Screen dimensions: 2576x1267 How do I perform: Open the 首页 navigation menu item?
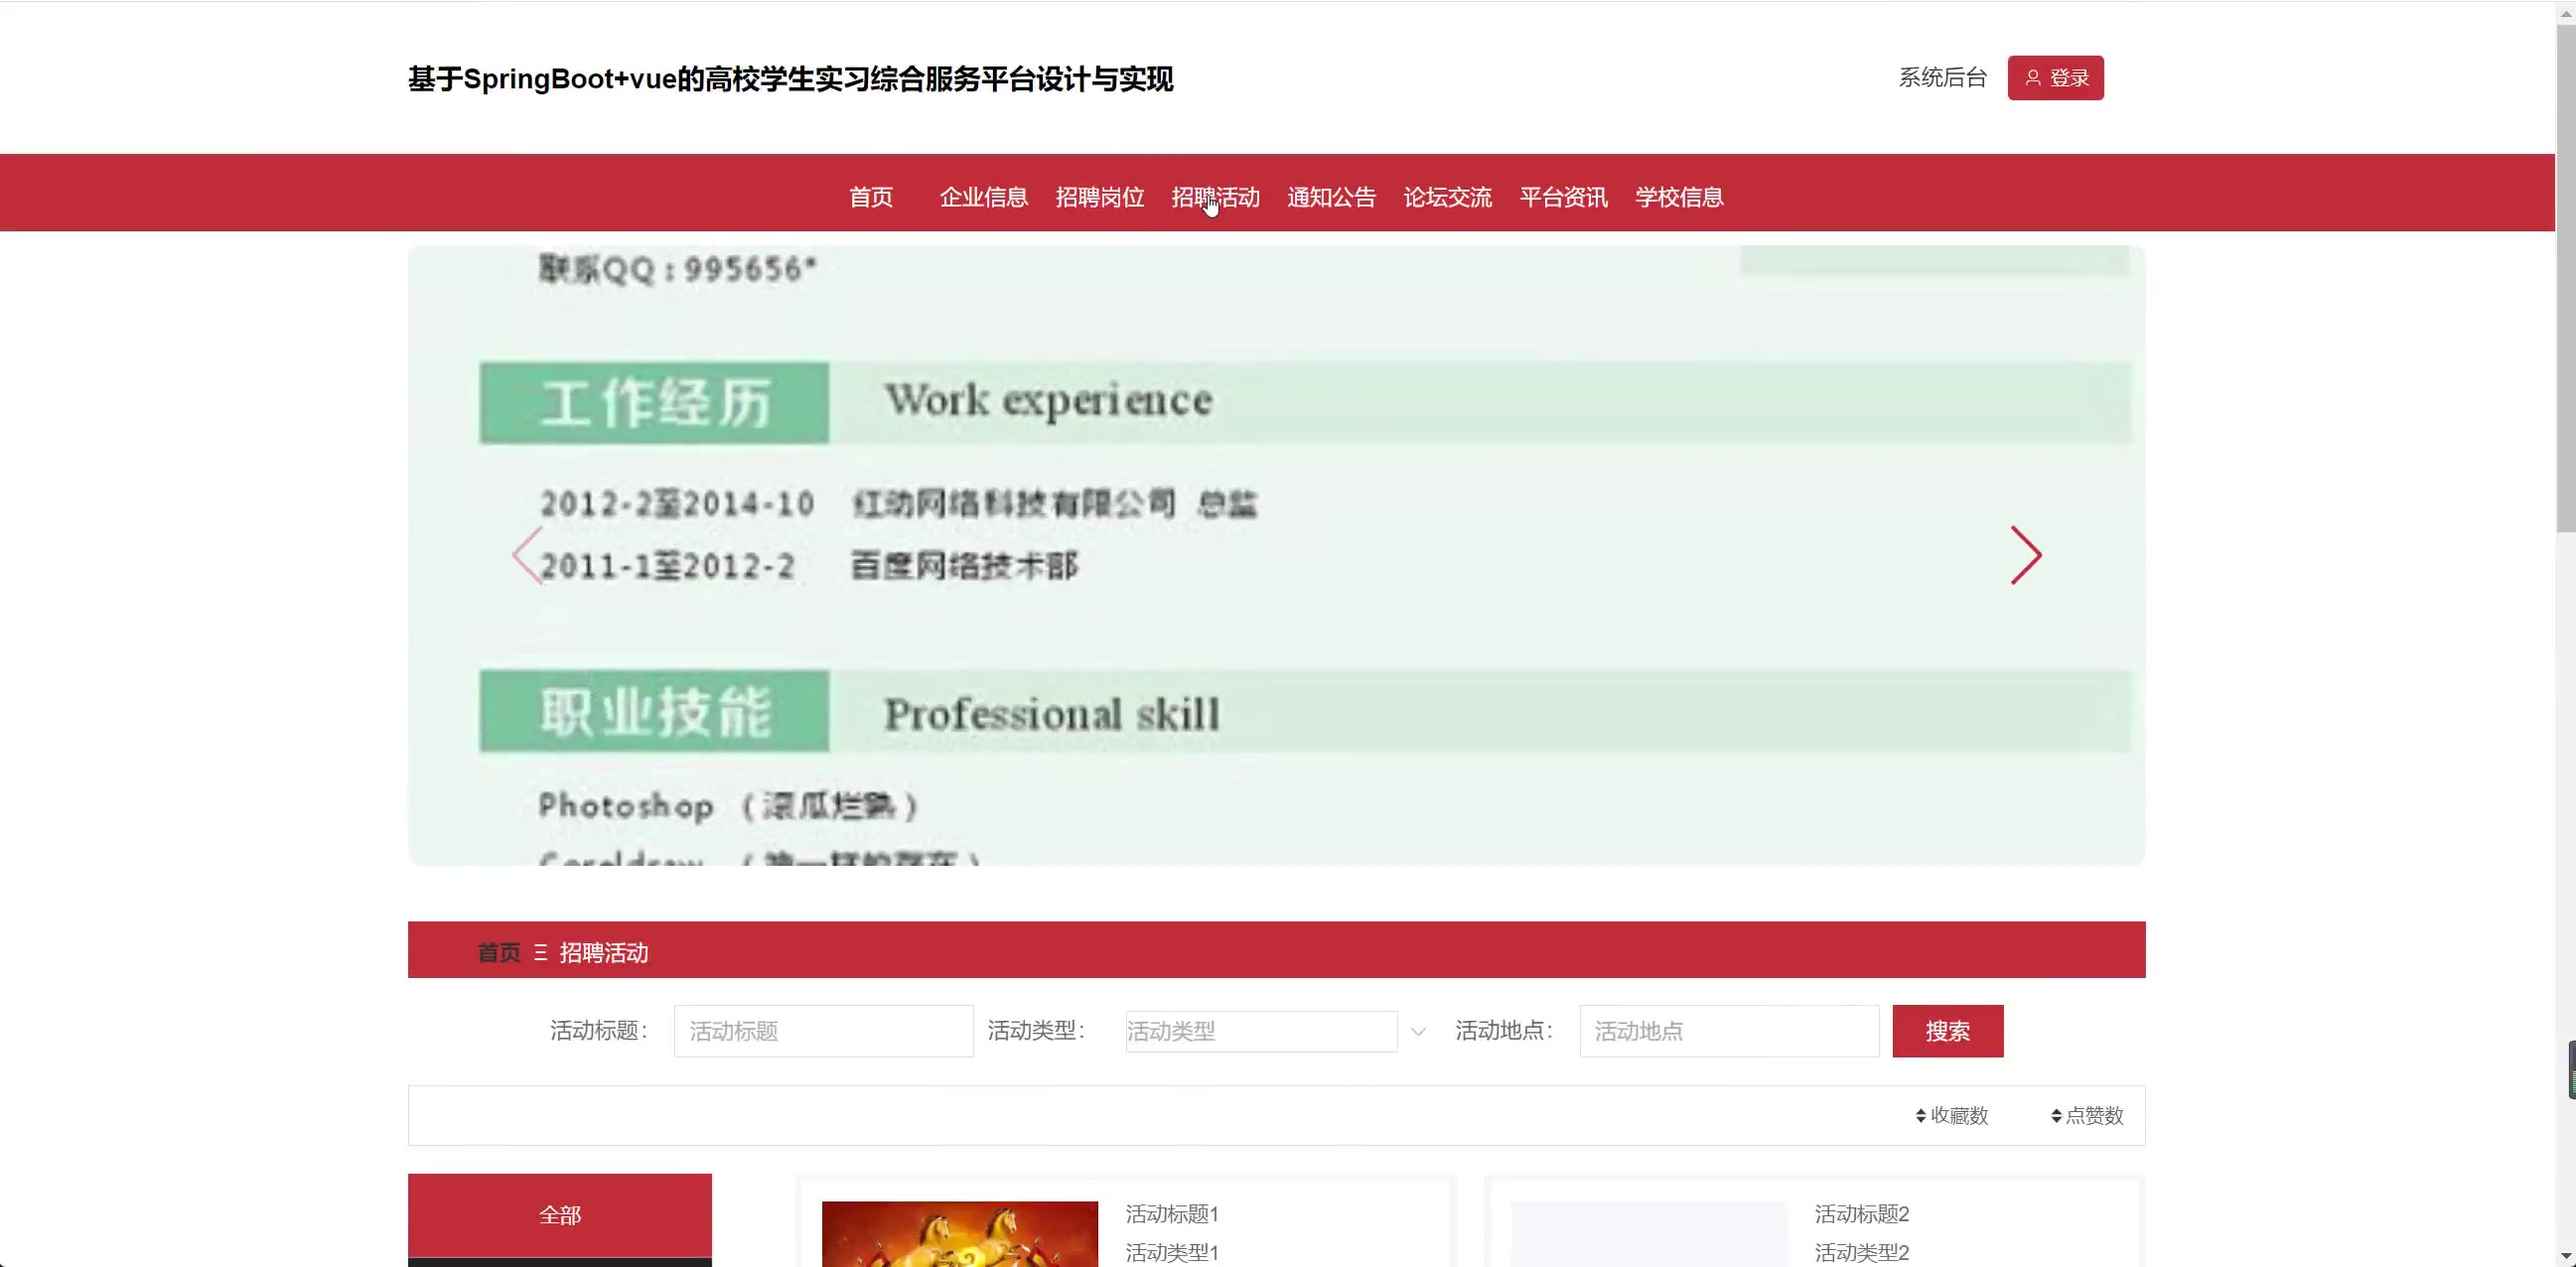[x=870, y=197]
